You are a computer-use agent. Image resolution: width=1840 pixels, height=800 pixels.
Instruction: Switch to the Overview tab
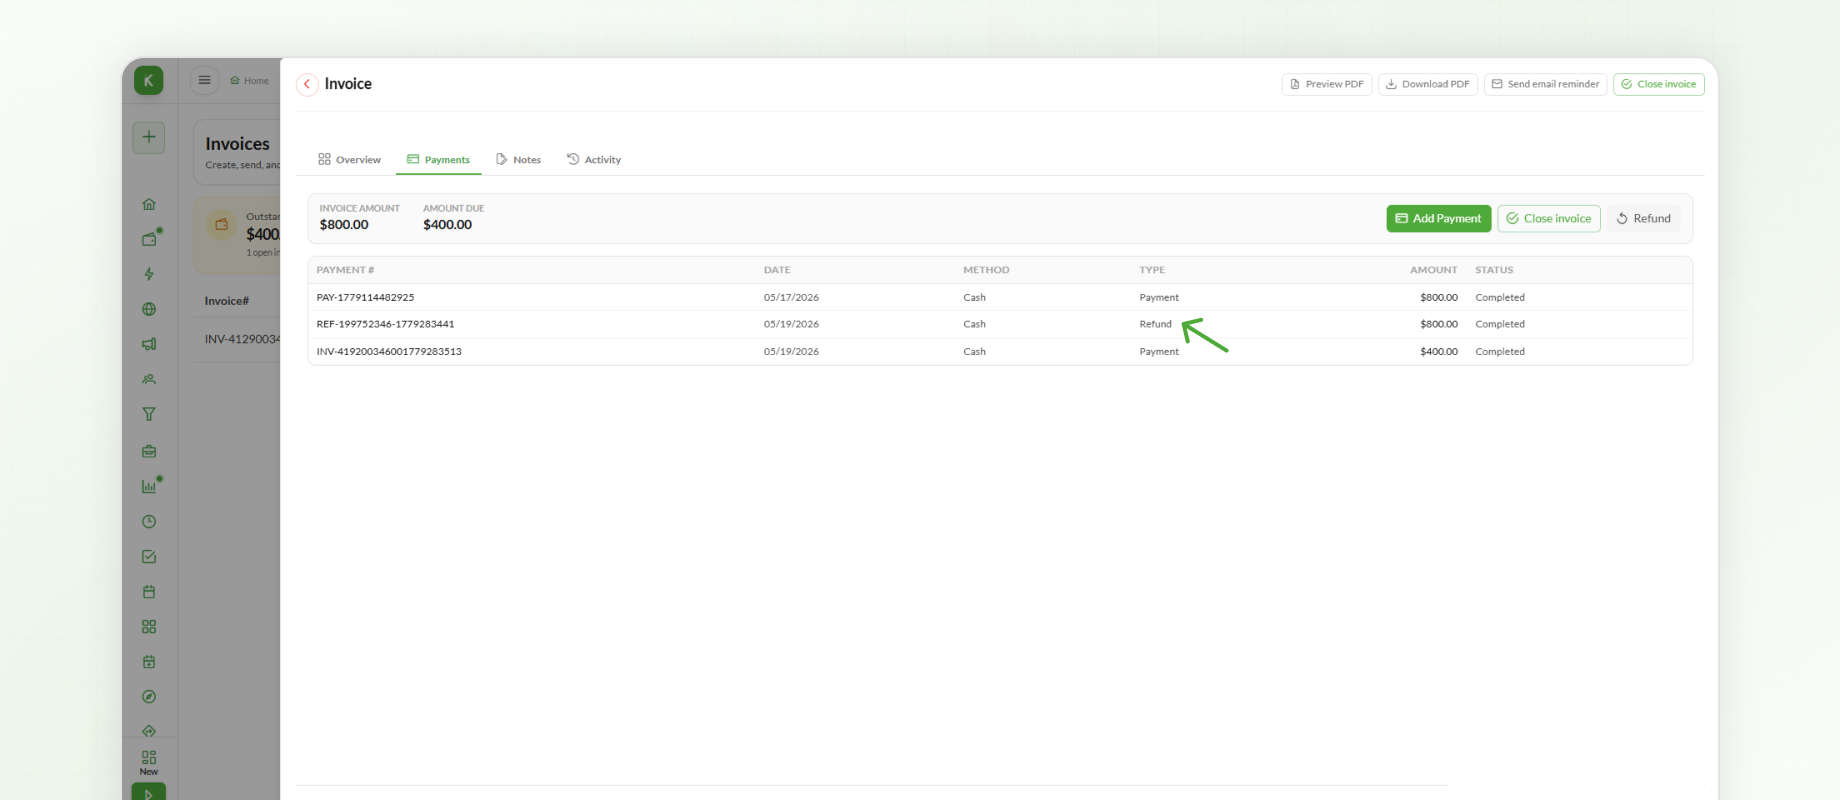click(349, 160)
